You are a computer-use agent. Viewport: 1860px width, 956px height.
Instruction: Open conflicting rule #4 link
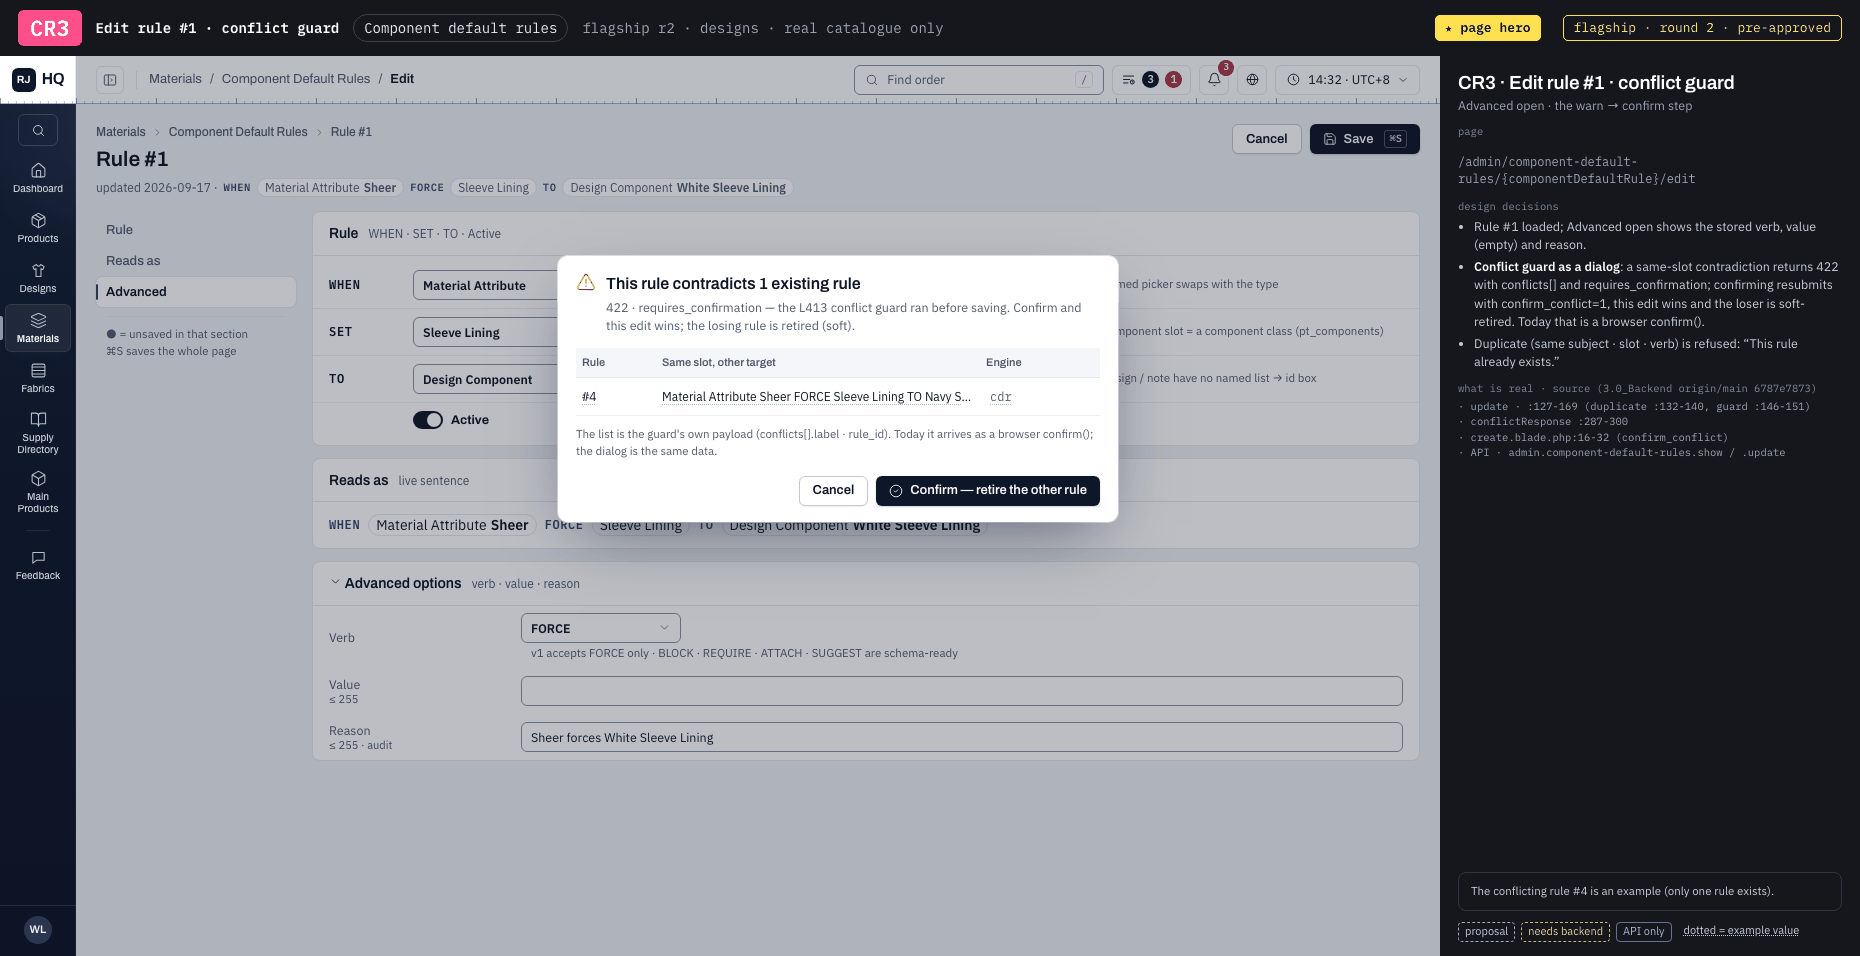pos(589,397)
